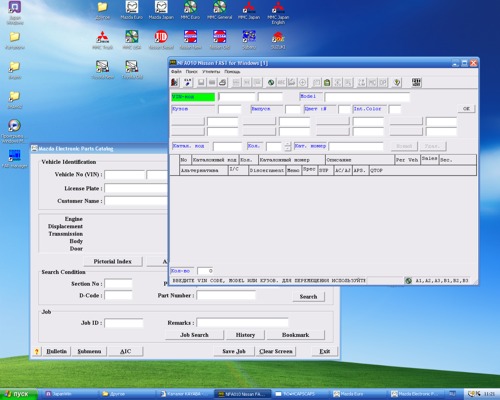Click the Submenu button in Mazda catalog
Image resolution: width=500 pixels, height=400 pixels.
click(x=89, y=351)
